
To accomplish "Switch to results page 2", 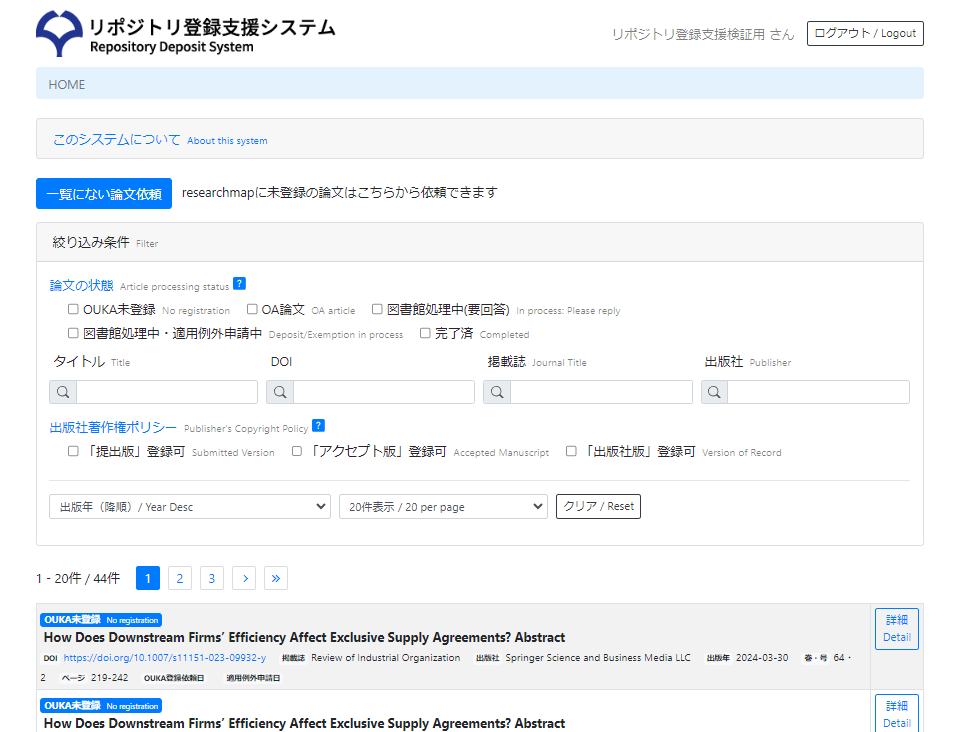I will tap(180, 578).
